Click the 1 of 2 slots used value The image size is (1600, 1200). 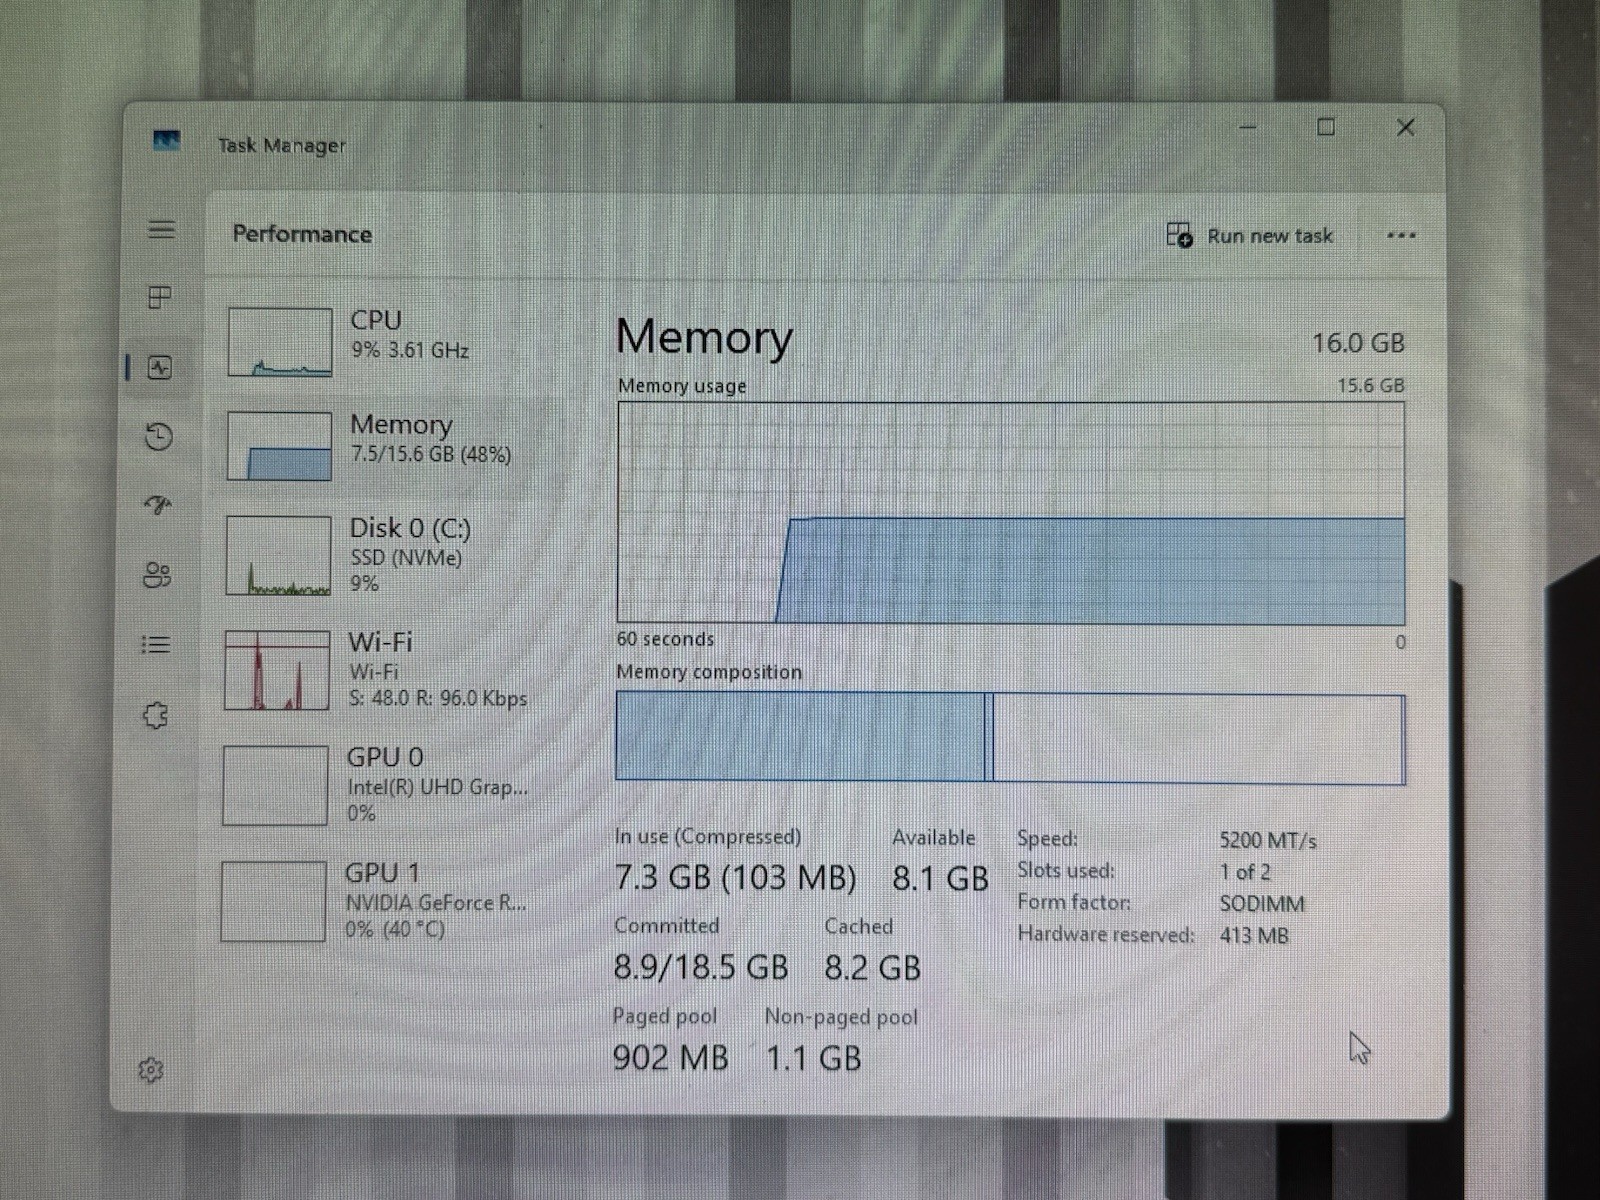[1245, 872]
